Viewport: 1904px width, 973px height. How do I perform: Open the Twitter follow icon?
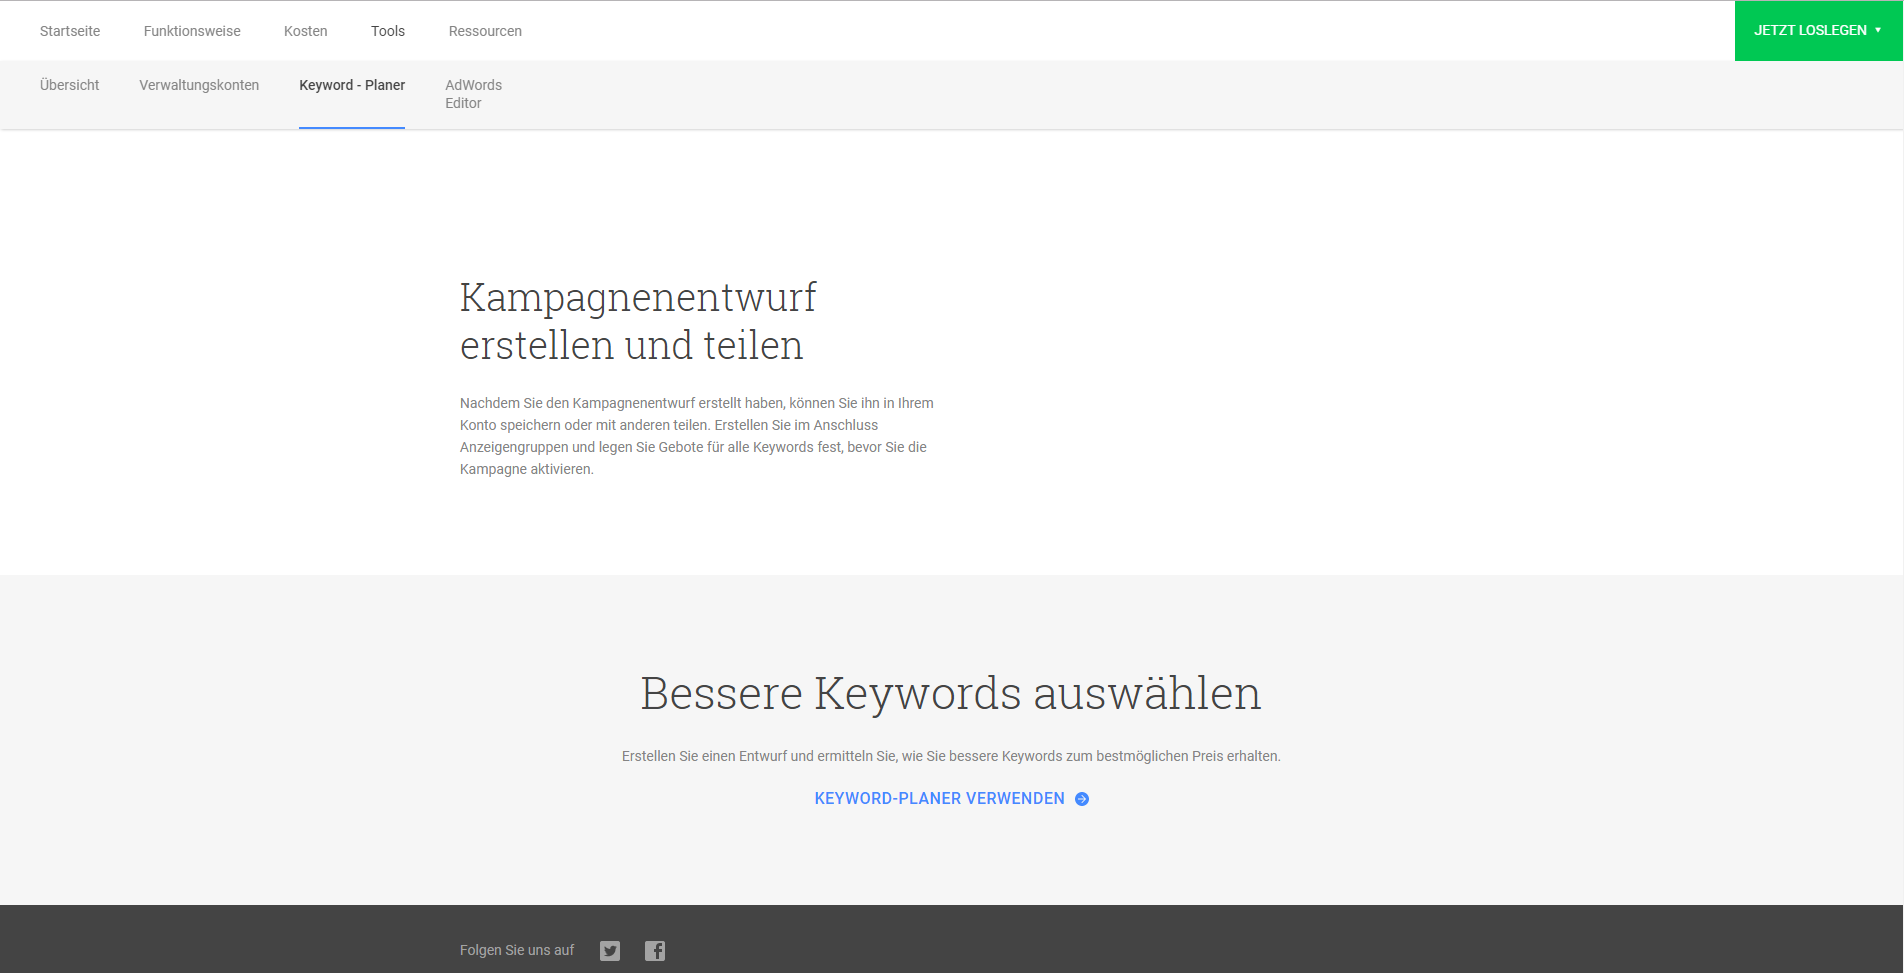pos(610,951)
